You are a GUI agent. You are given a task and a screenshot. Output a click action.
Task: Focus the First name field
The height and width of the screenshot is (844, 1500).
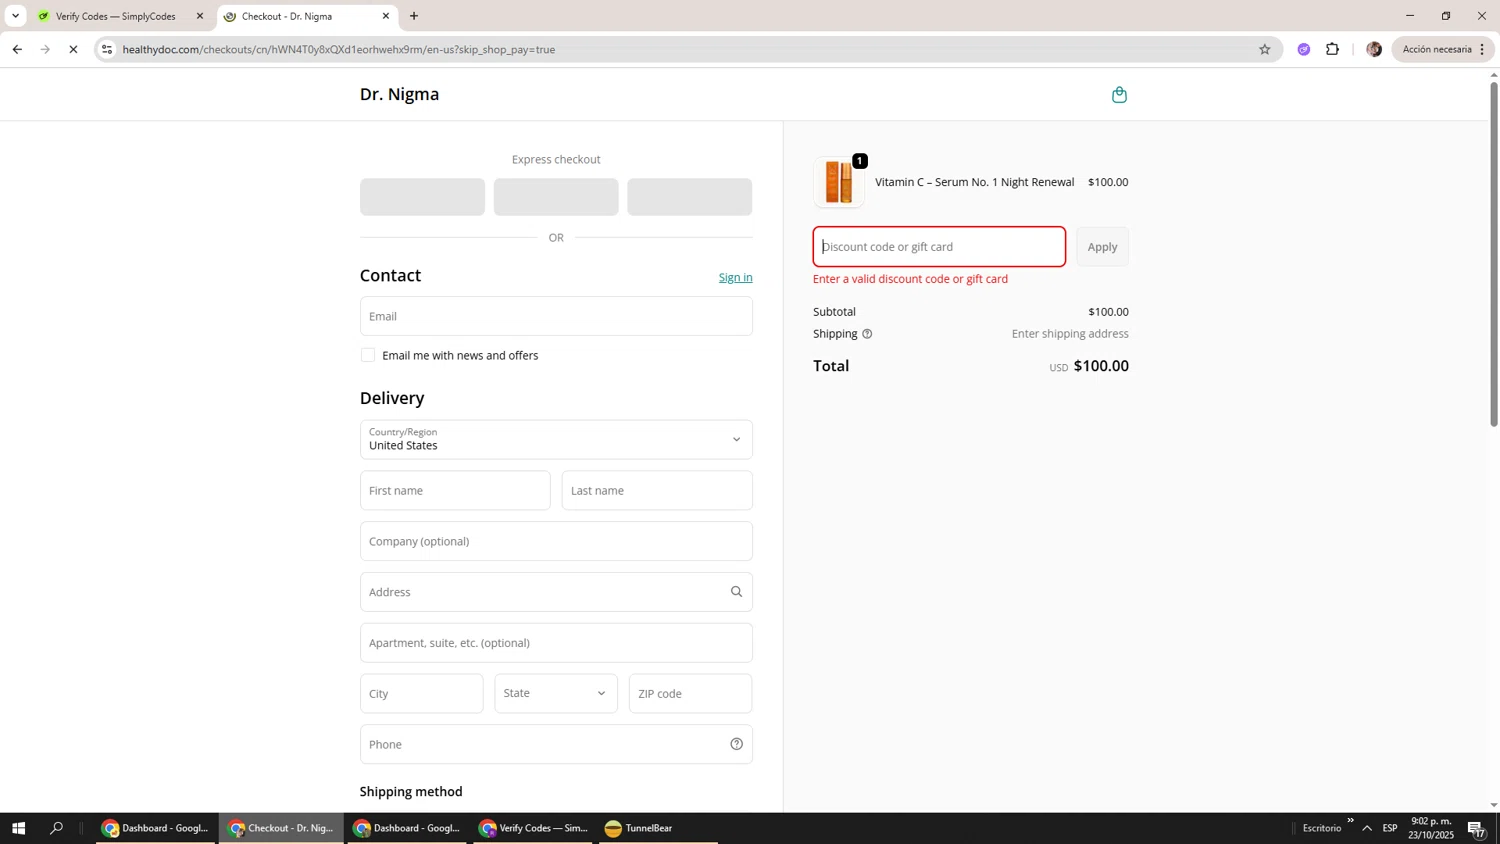pyautogui.click(x=455, y=491)
